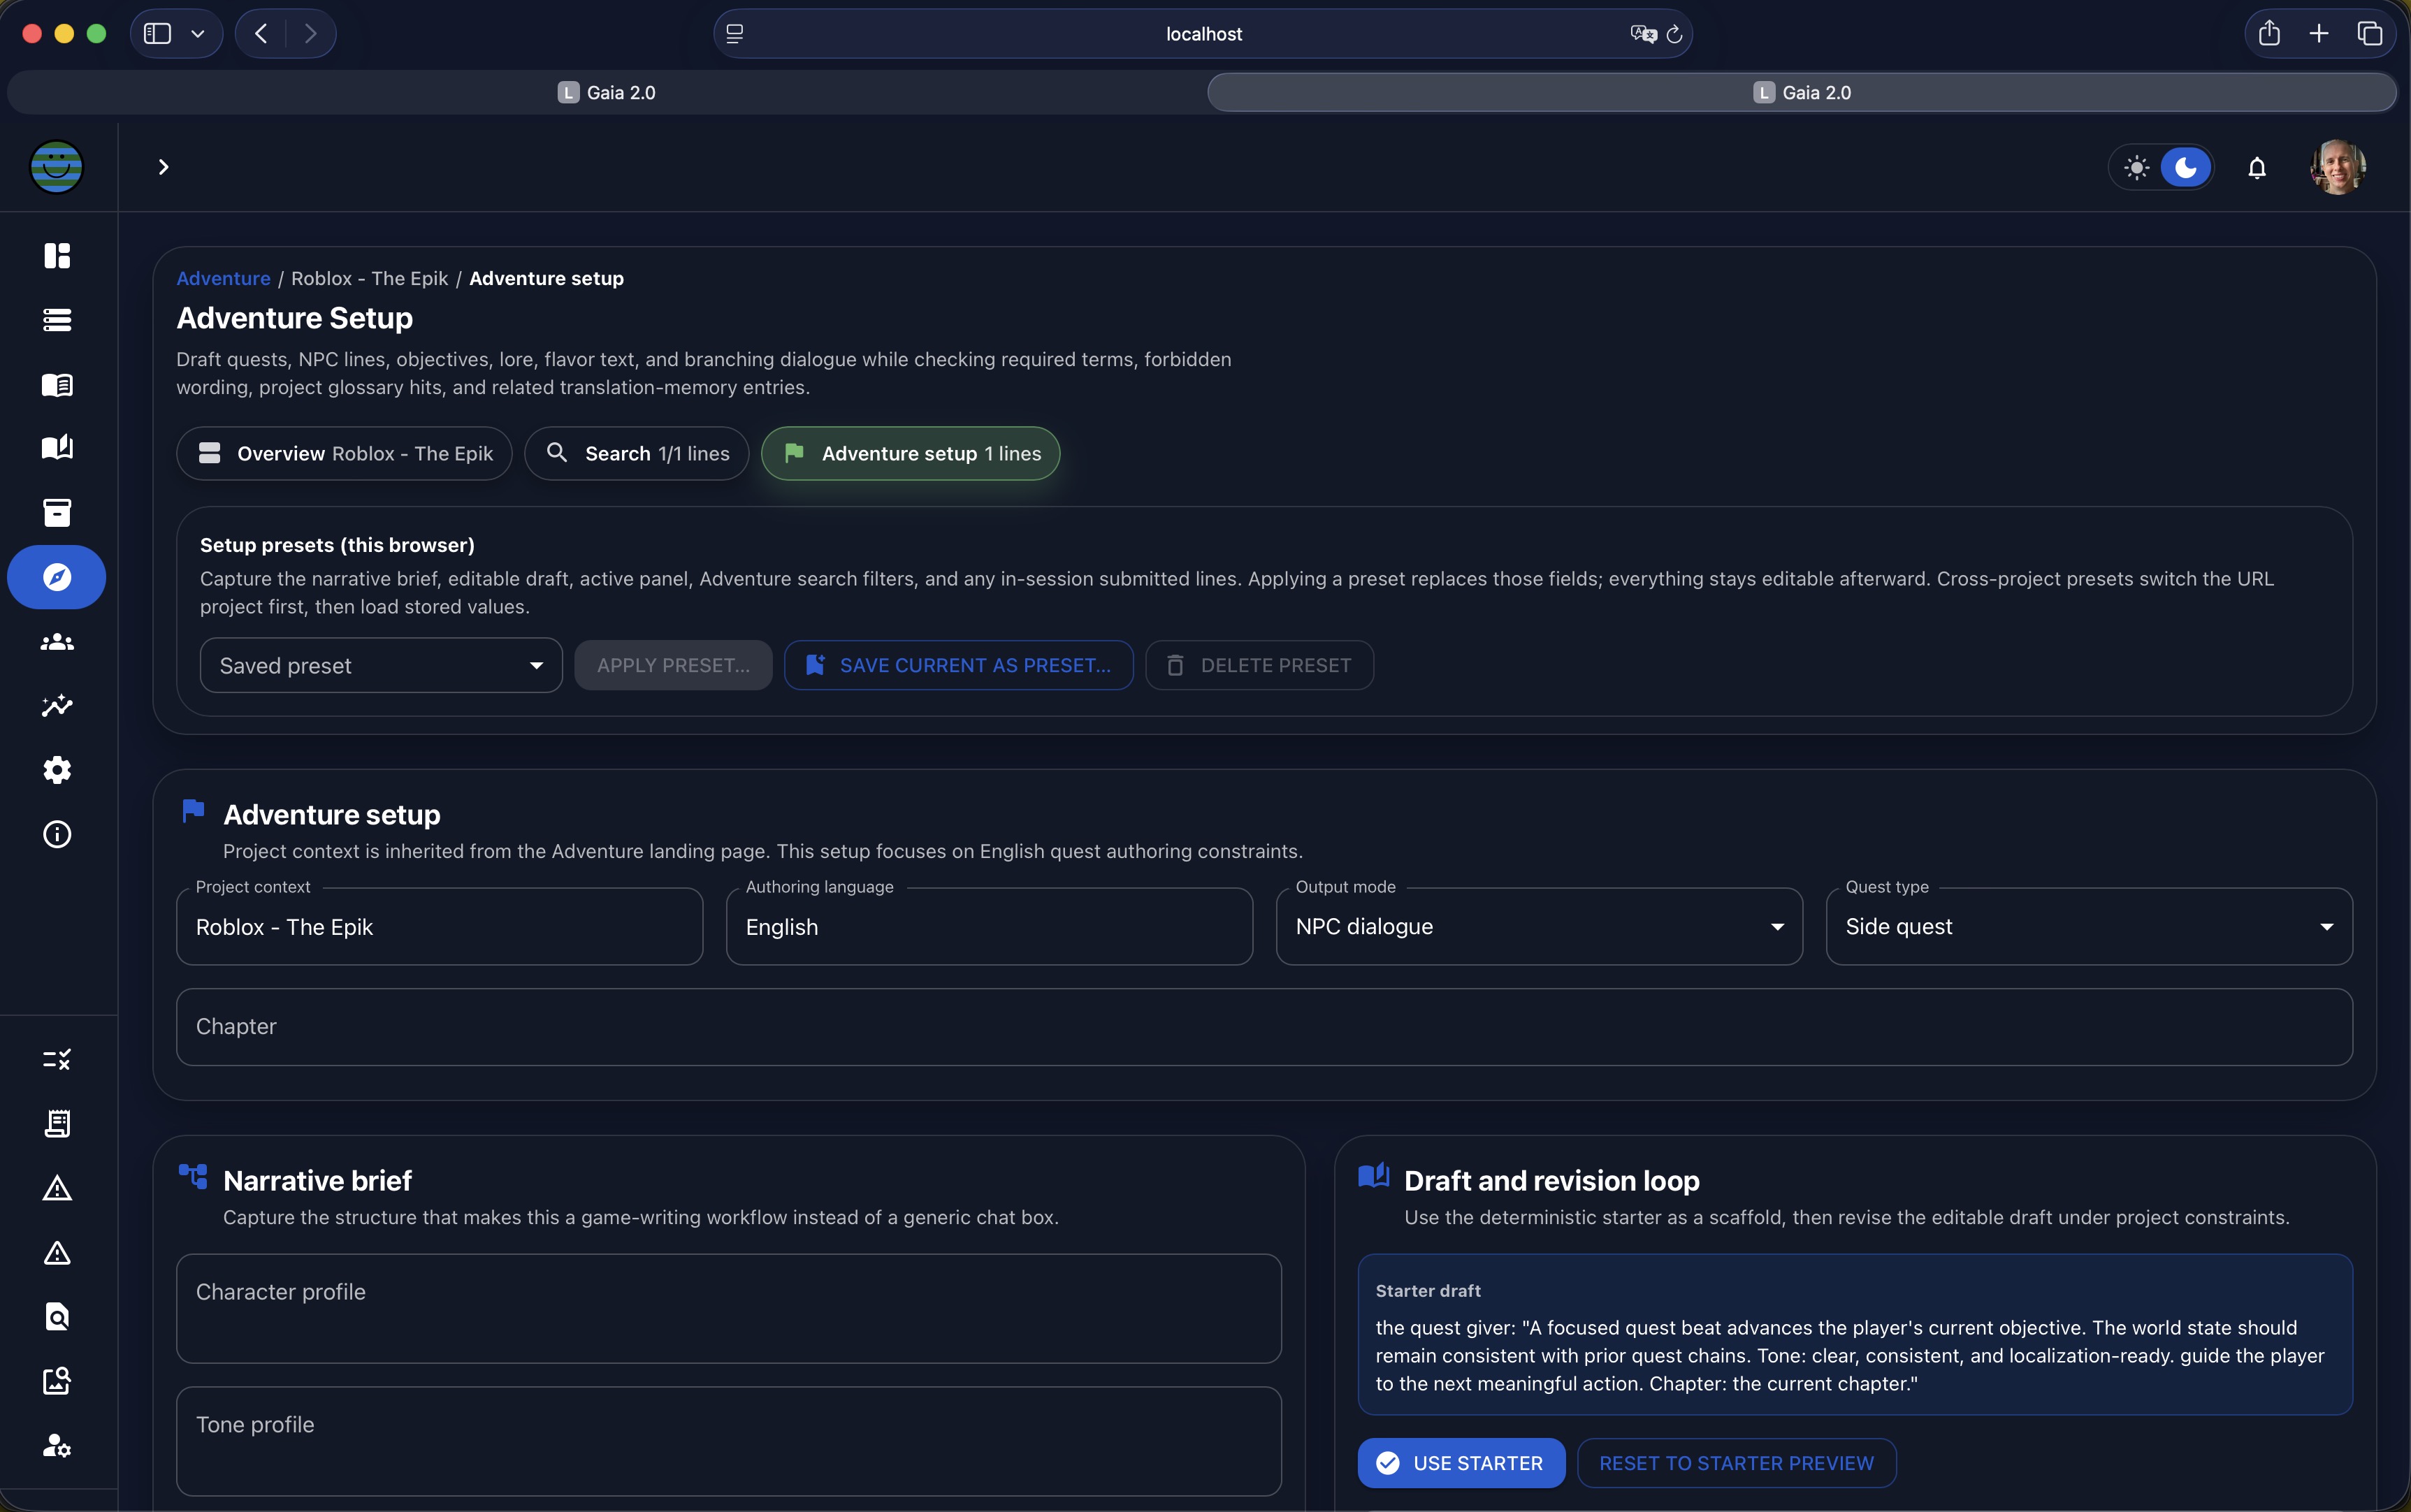This screenshot has height=1512, width=2411.
Task: Open the archive box sidebar icon
Action: point(57,513)
